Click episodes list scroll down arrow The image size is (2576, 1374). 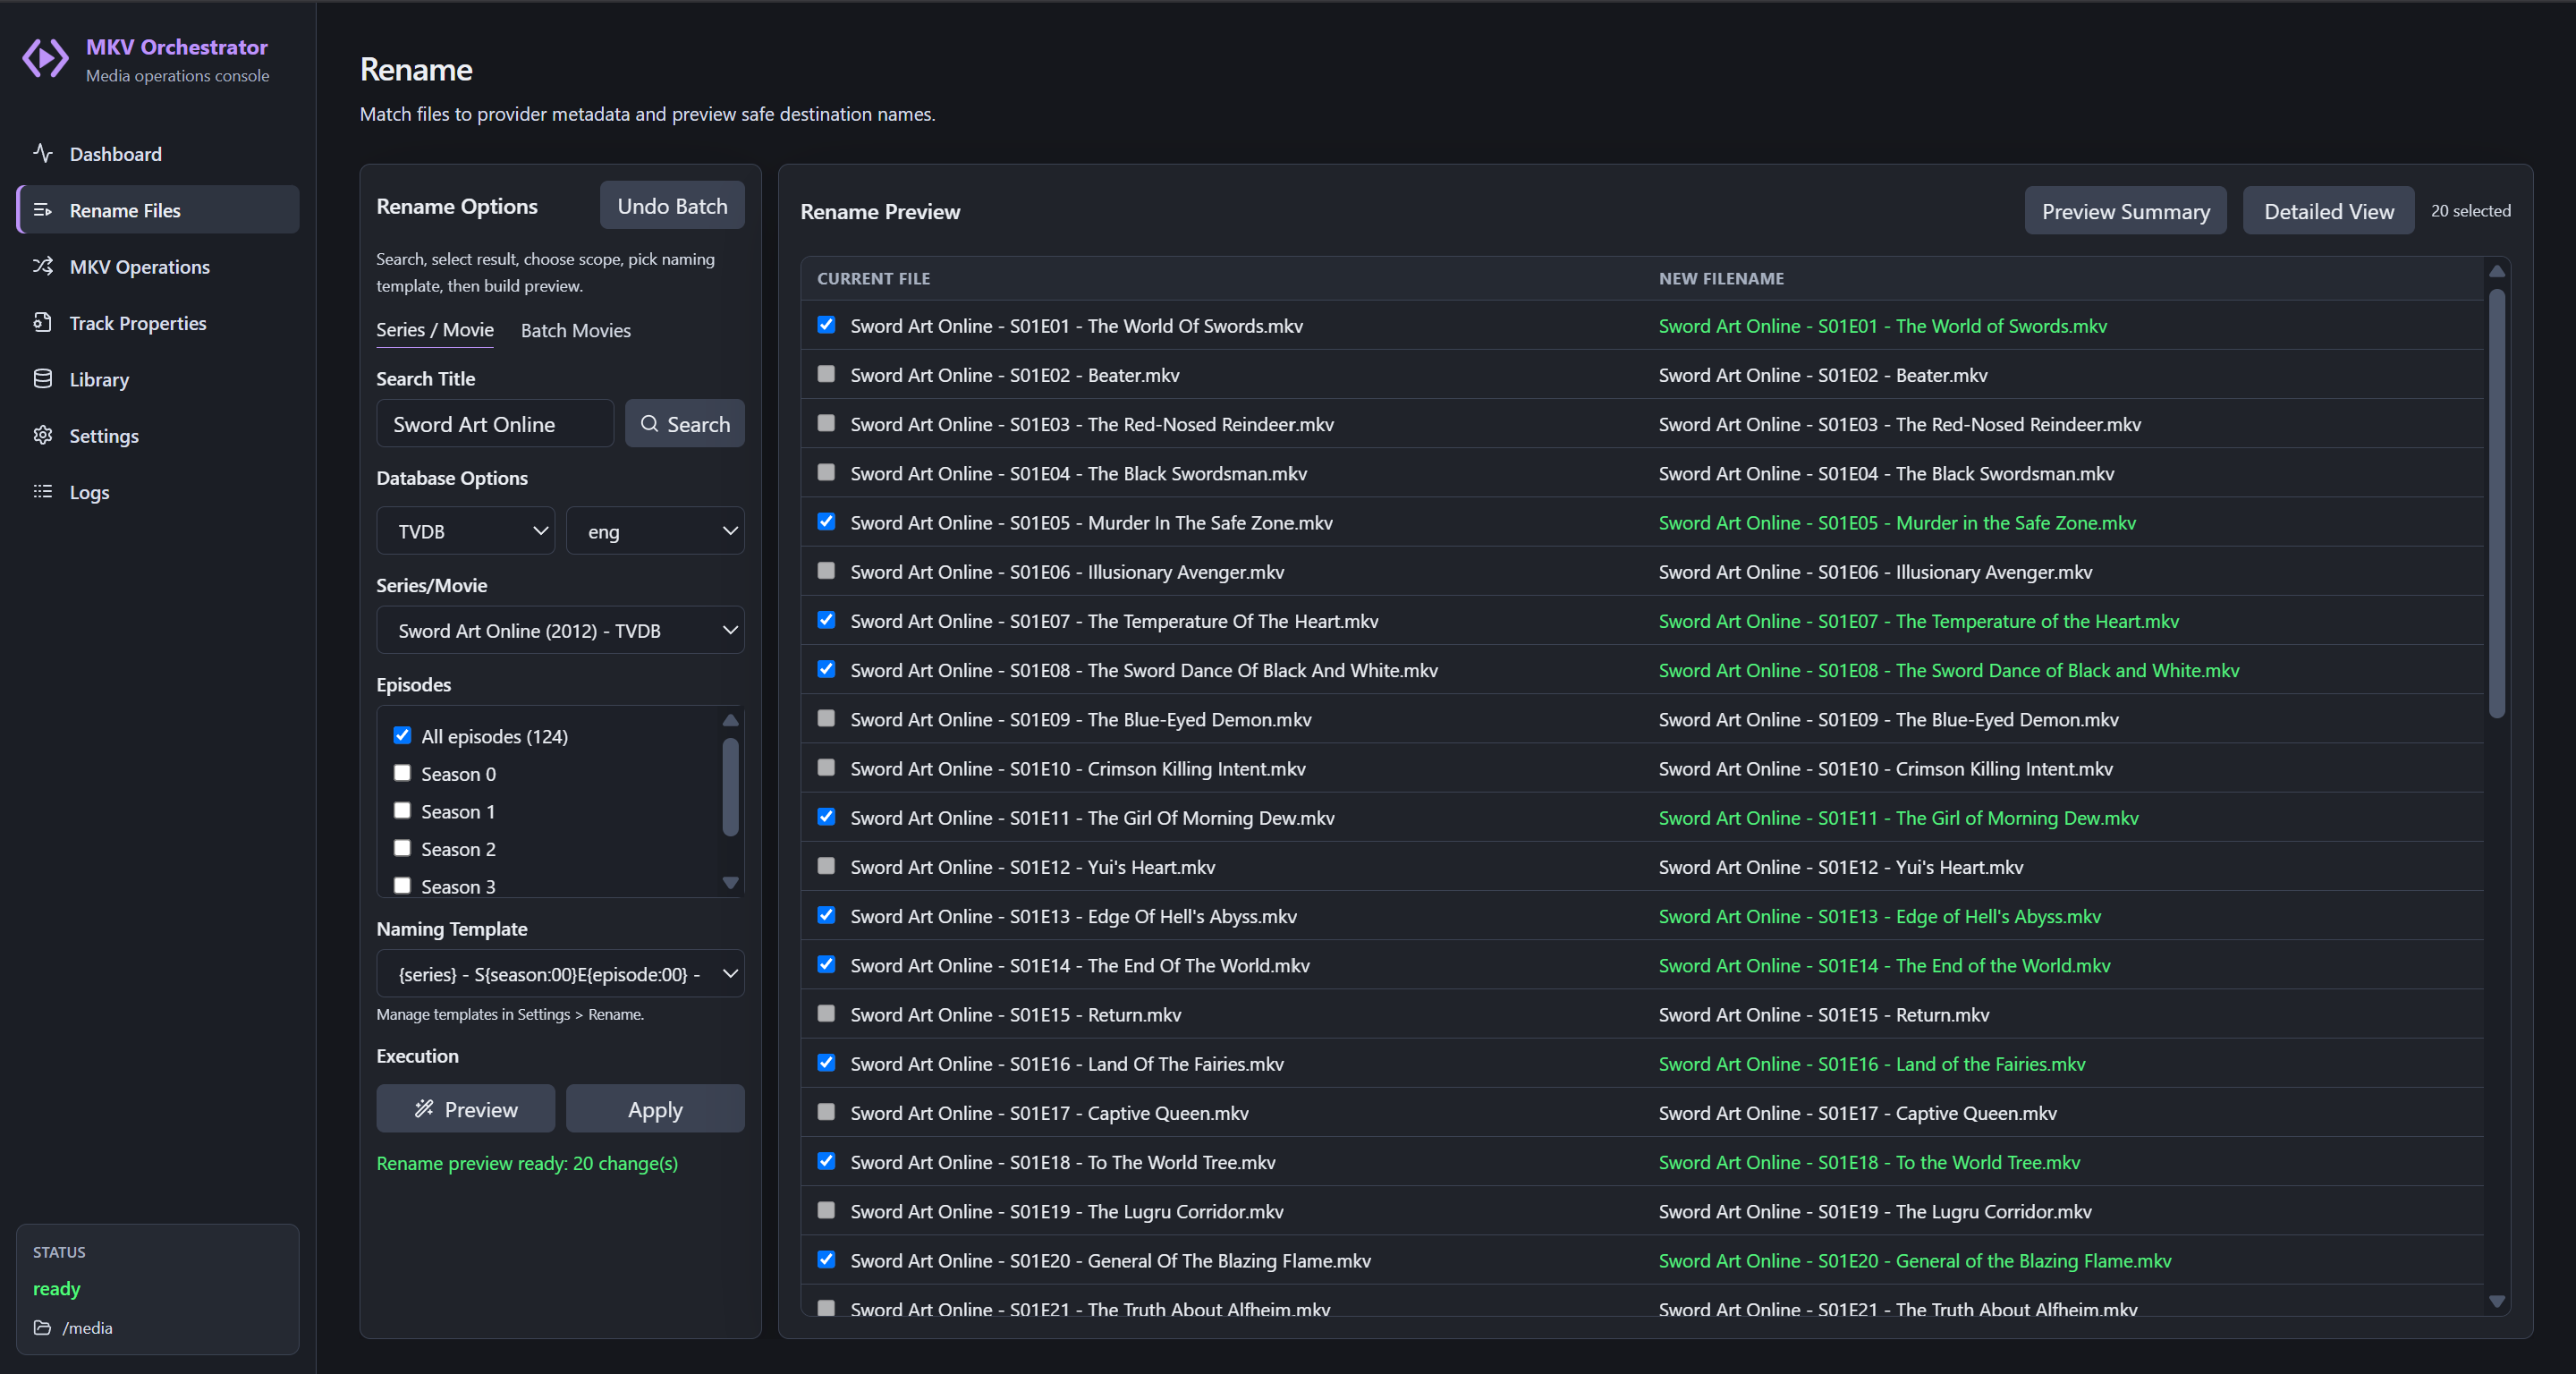[x=731, y=883]
